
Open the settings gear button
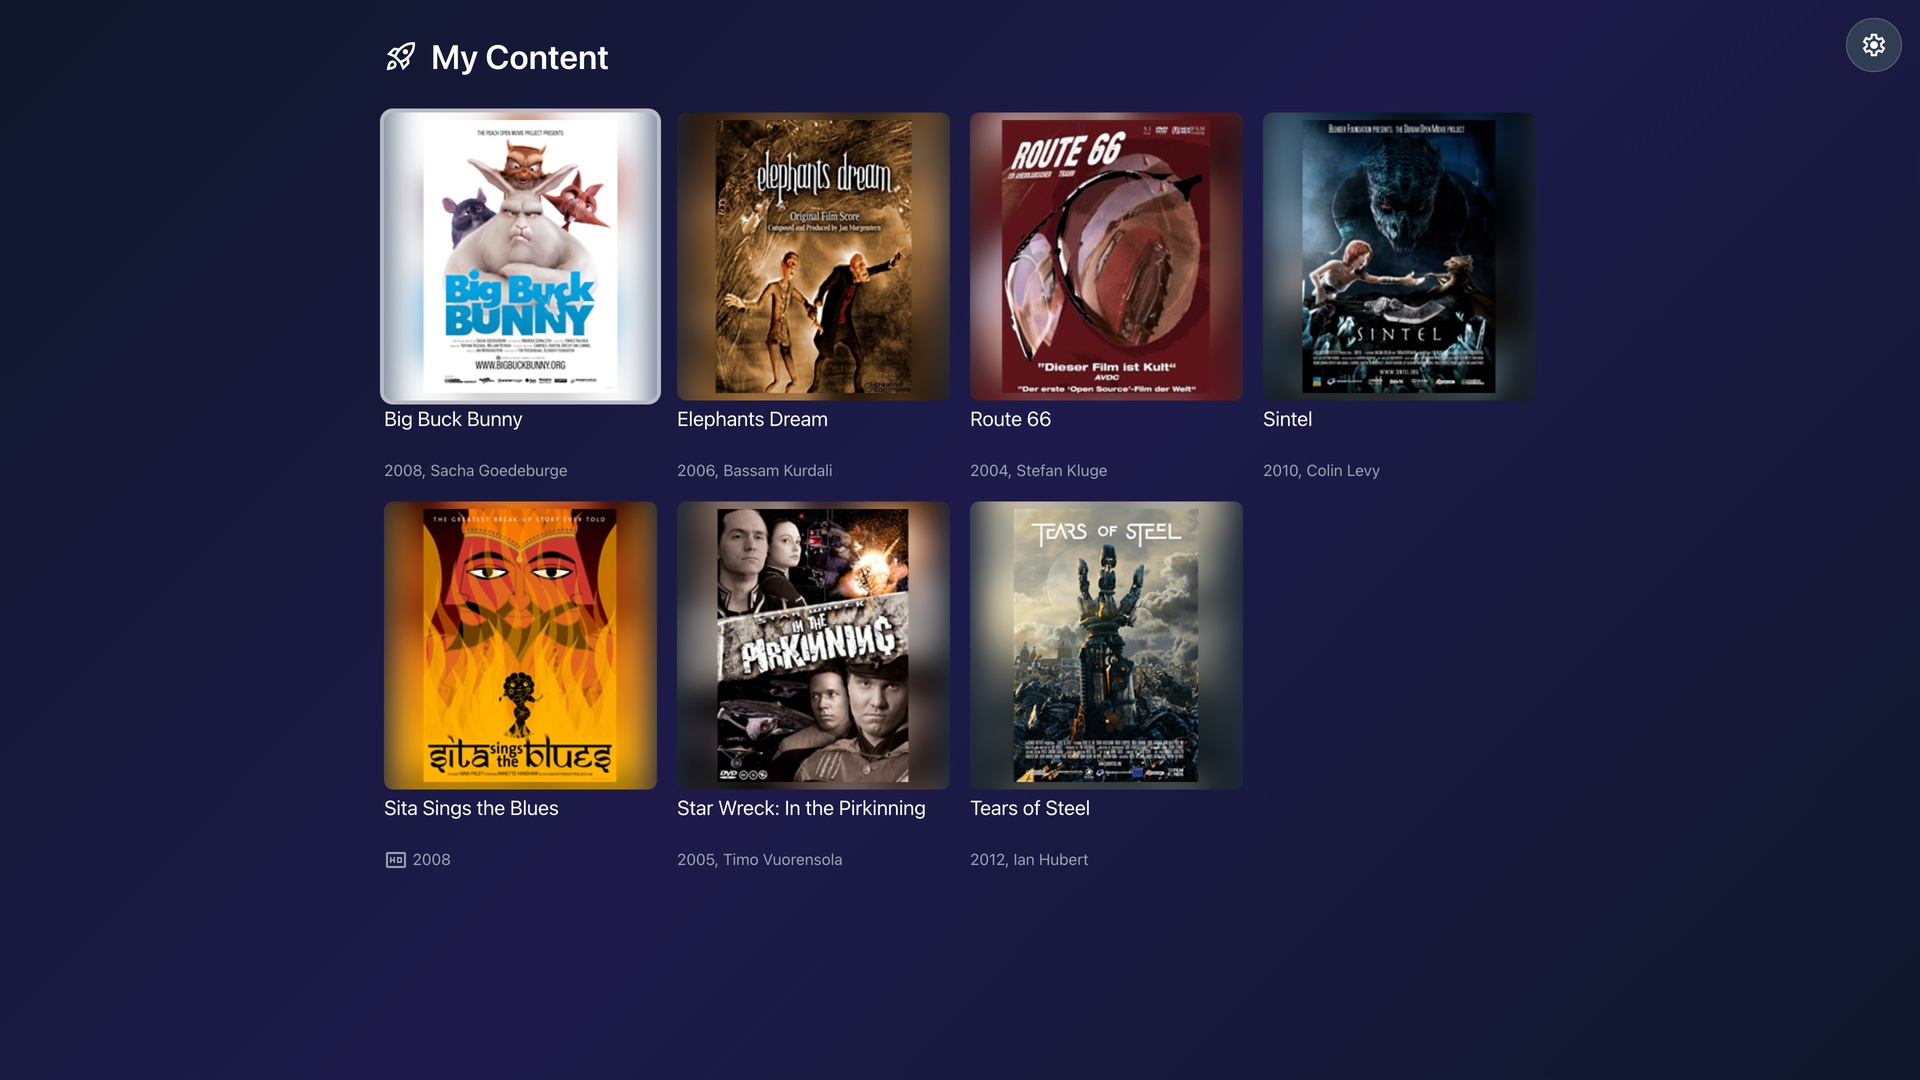1873,45
